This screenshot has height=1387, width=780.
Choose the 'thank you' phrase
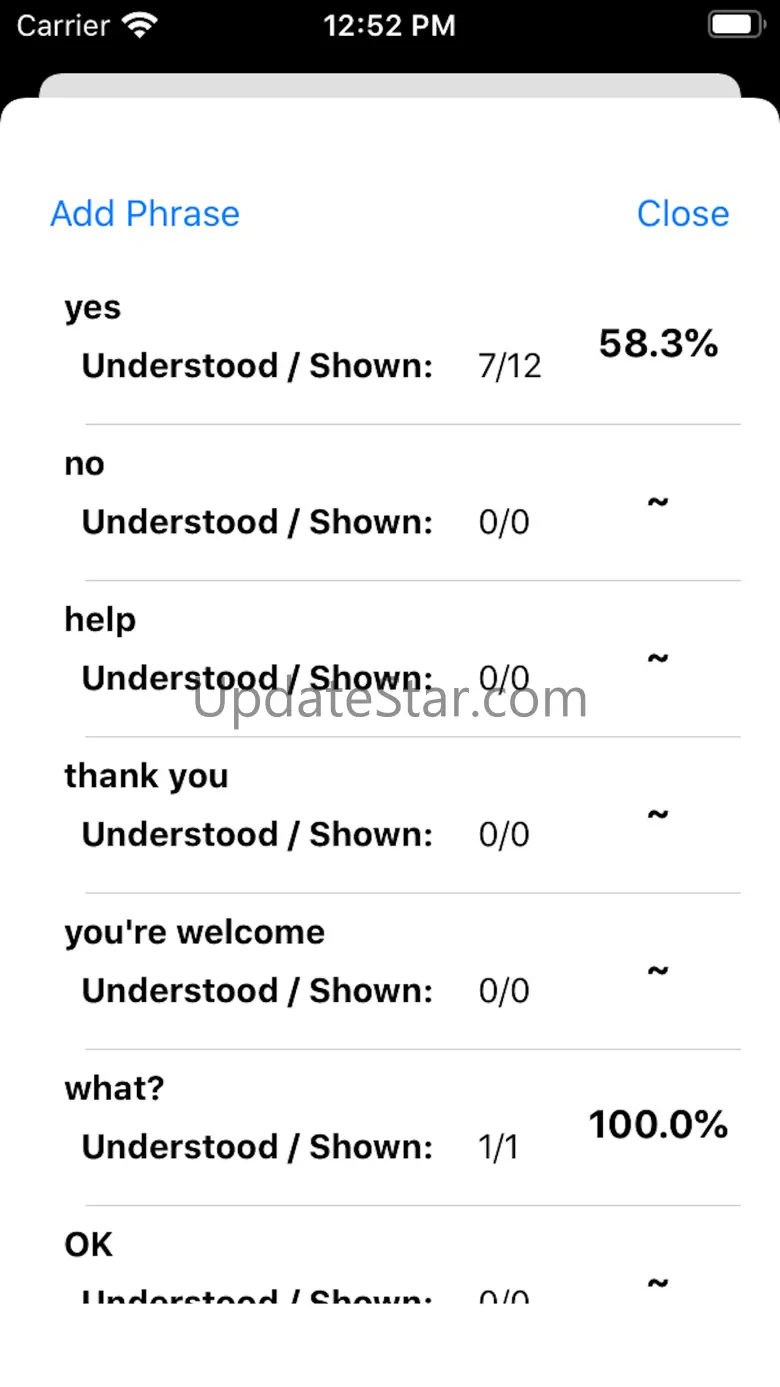pyautogui.click(x=390, y=814)
